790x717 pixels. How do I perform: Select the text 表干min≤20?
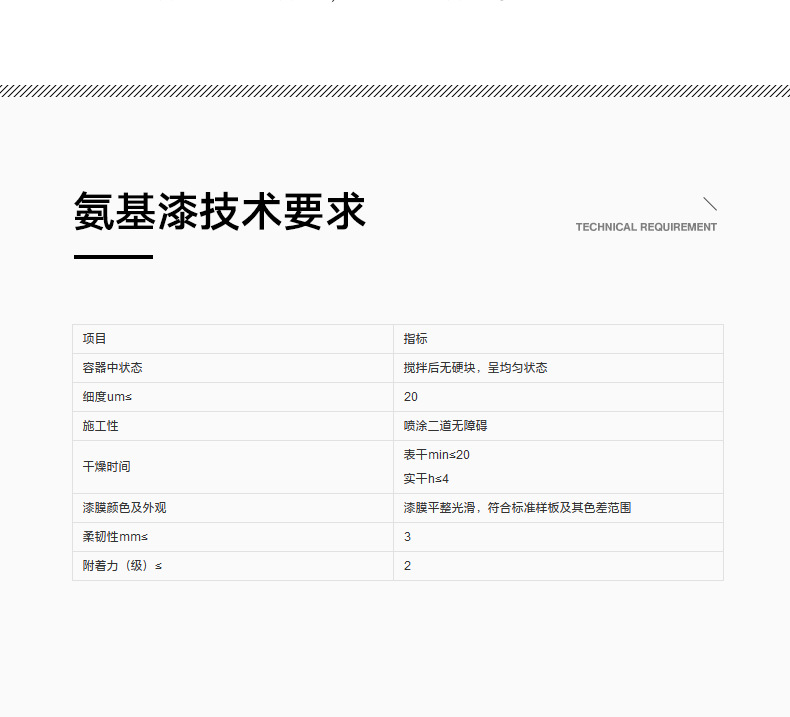coord(436,455)
